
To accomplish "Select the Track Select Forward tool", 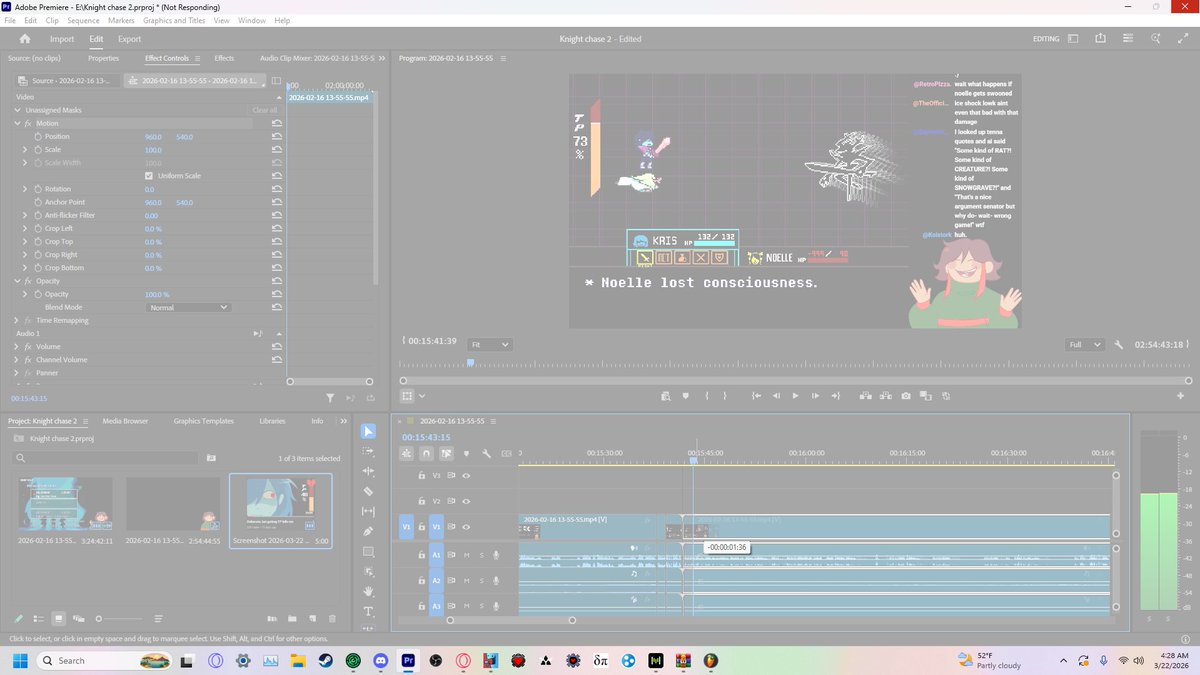I will click(x=368, y=451).
